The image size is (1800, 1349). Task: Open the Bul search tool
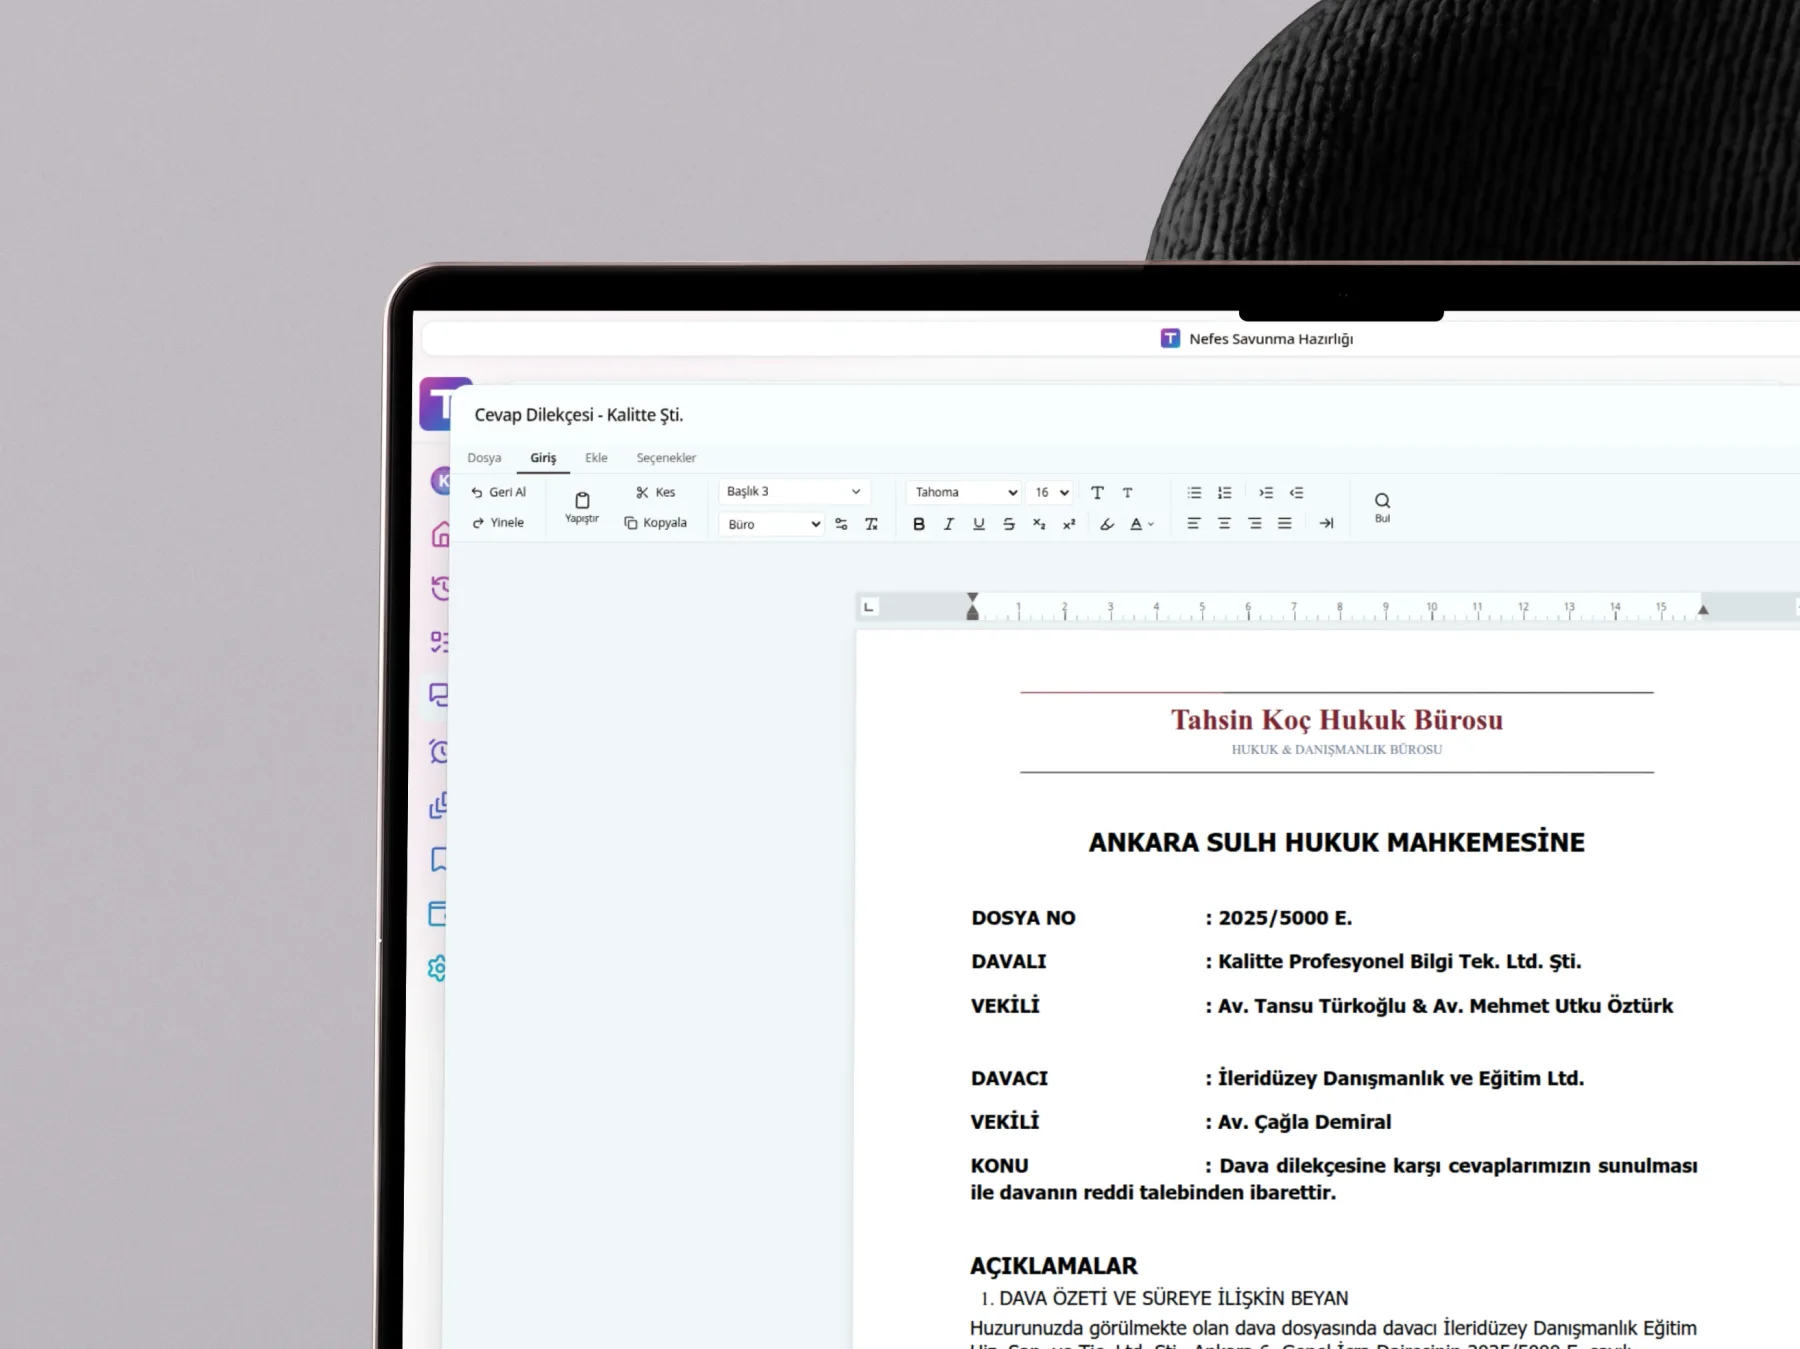point(1382,507)
